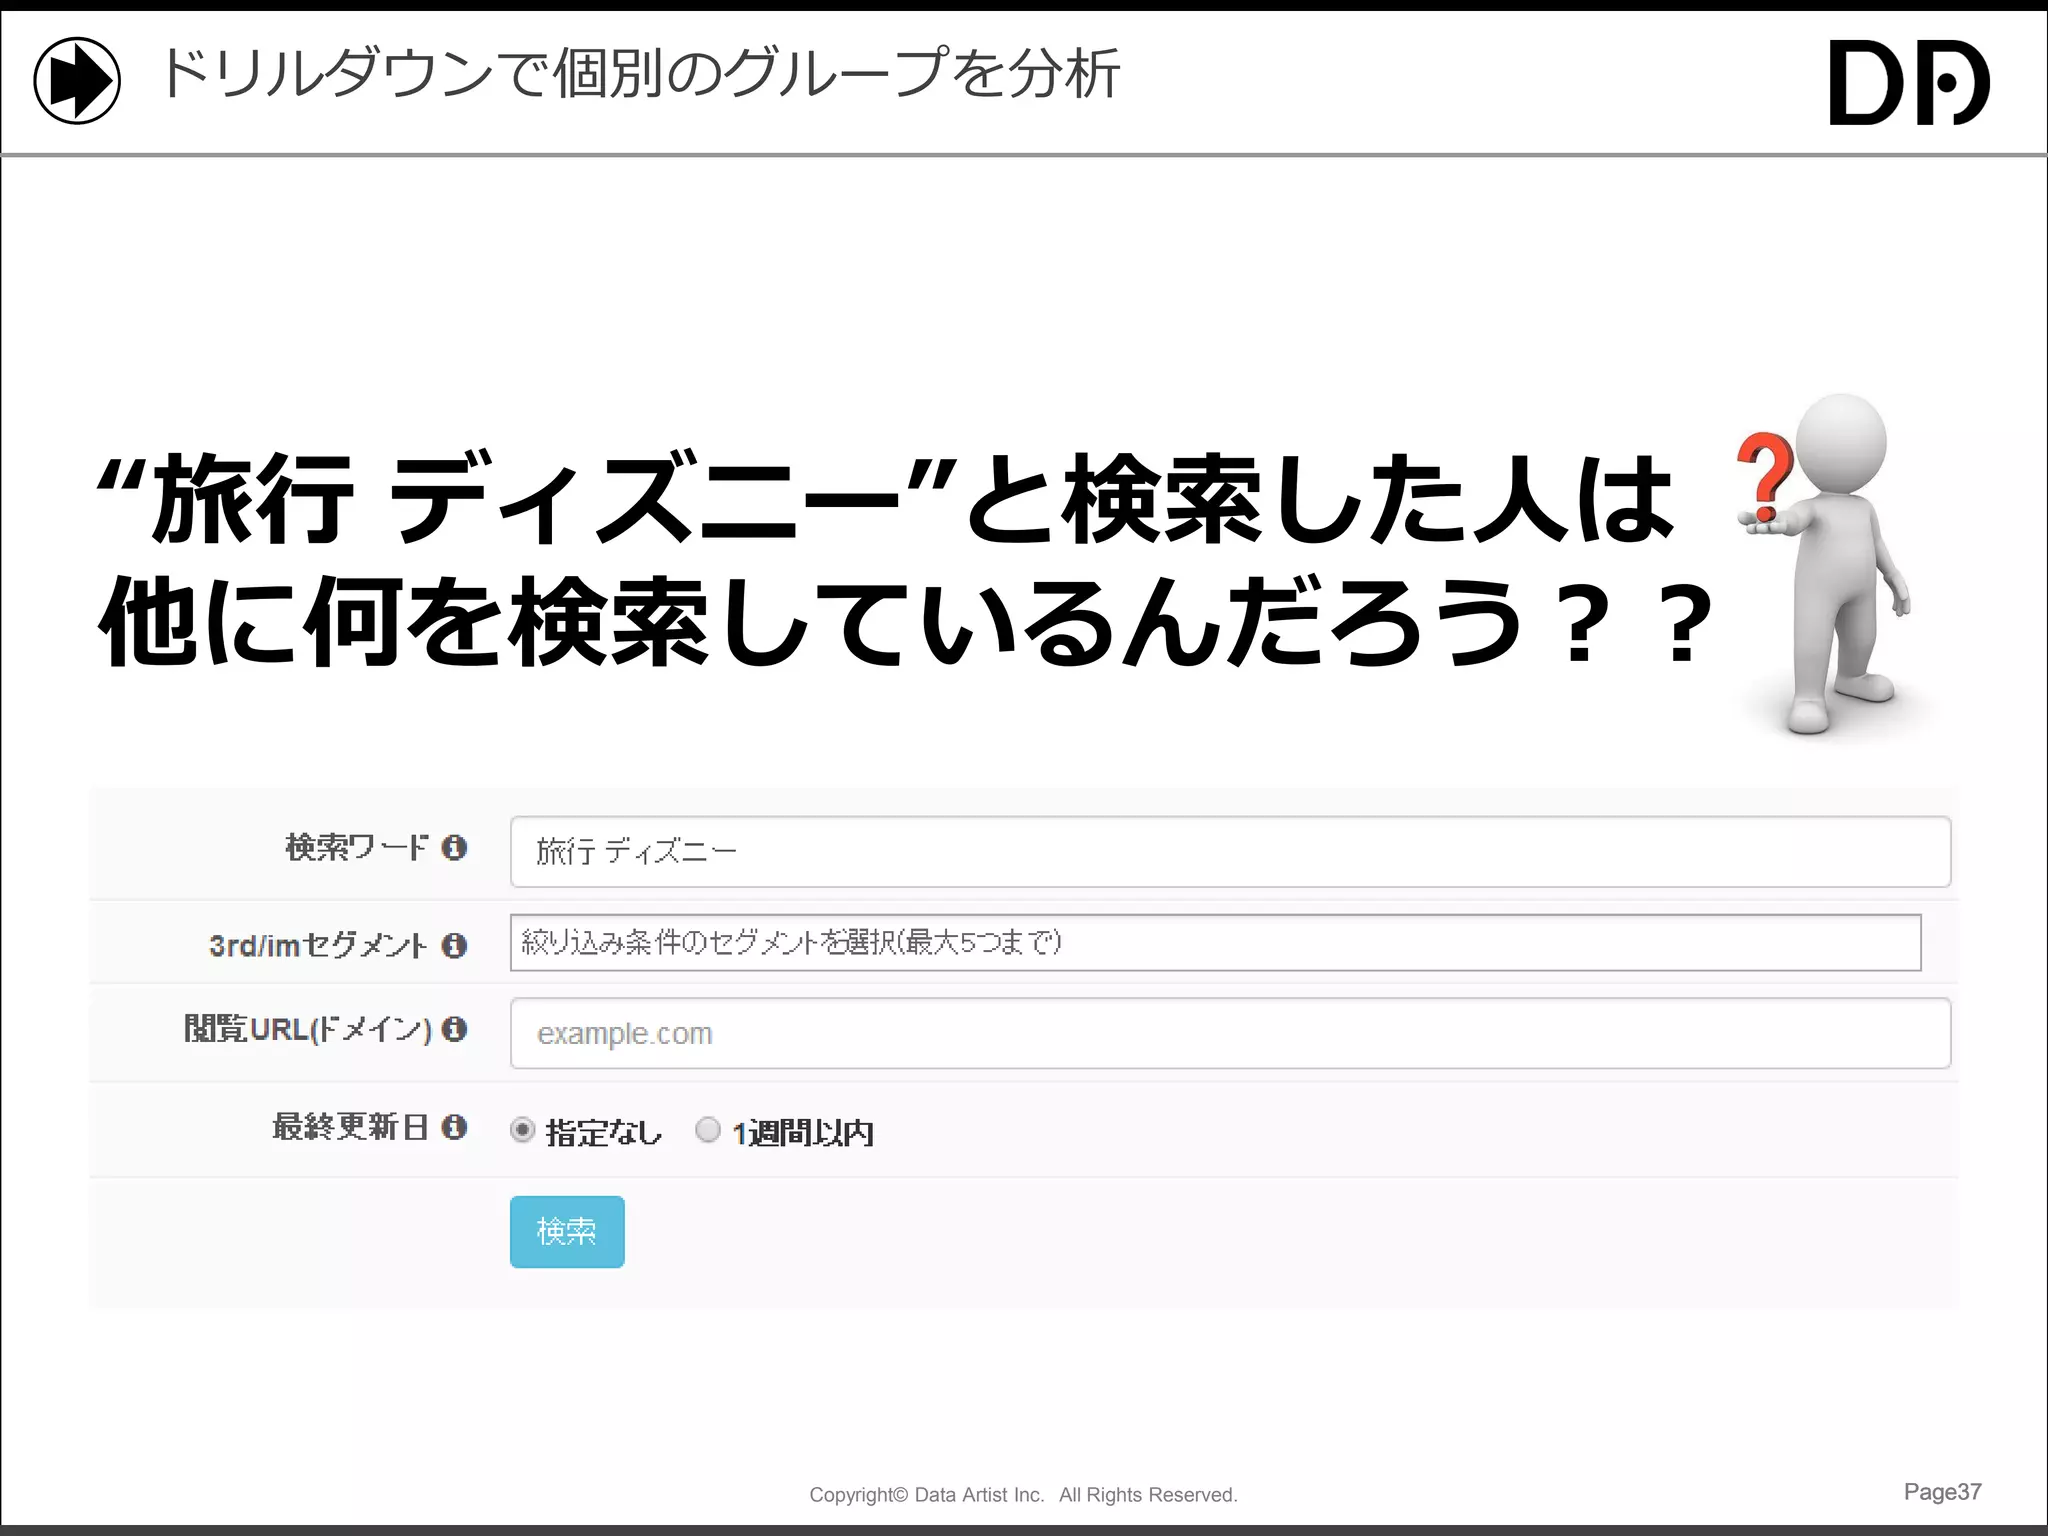
Task: Click the DA logo in the header
Action: (x=1909, y=82)
